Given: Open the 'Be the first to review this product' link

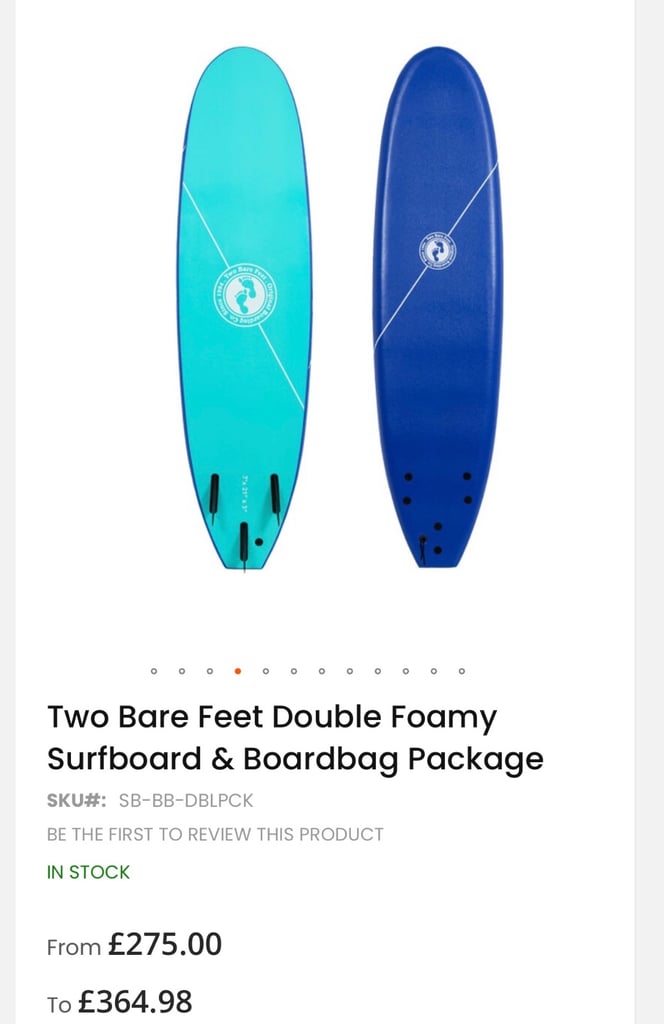Looking at the screenshot, I should [x=215, y=835].
